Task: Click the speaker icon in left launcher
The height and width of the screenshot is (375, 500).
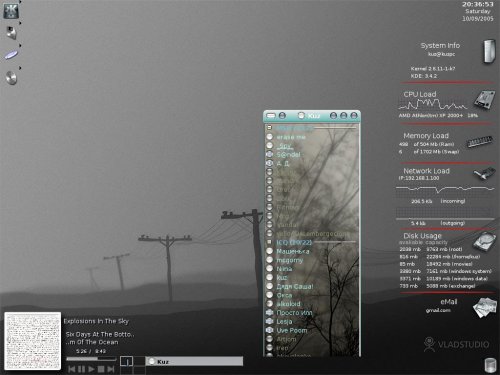Action: tap(11, 32)
